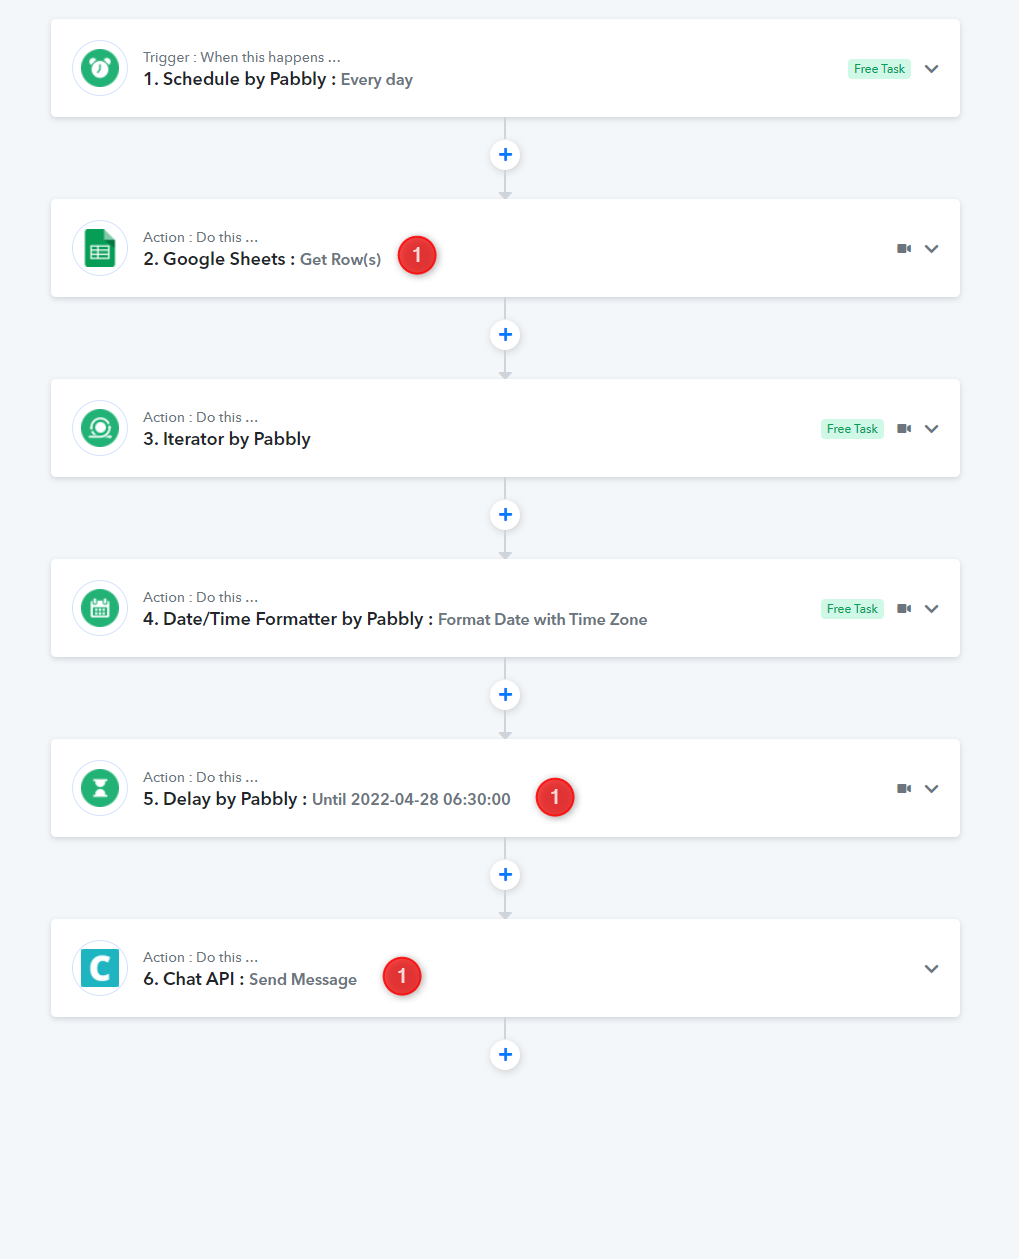The image size is (1019, 1259).
Task: Click the Google Sheets app icon
Action: (x=100, y=248)
